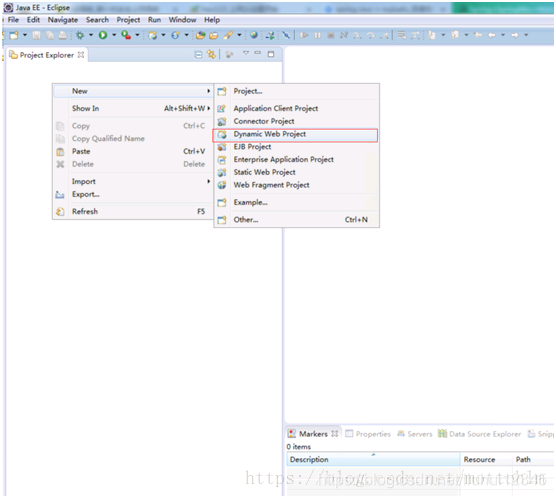
Task: Click the Skip All Breakpoints icon
Action: coord(286,35)
